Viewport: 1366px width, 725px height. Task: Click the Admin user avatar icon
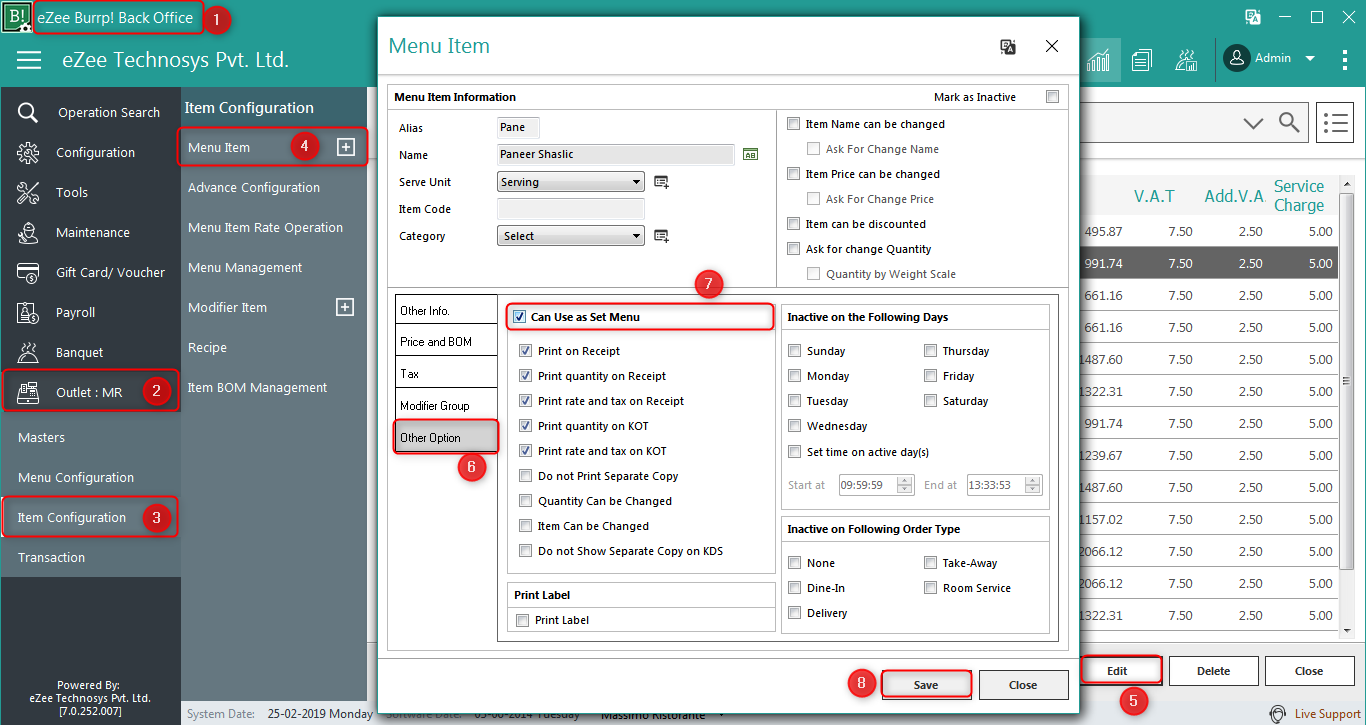[x=1237, y=58]
